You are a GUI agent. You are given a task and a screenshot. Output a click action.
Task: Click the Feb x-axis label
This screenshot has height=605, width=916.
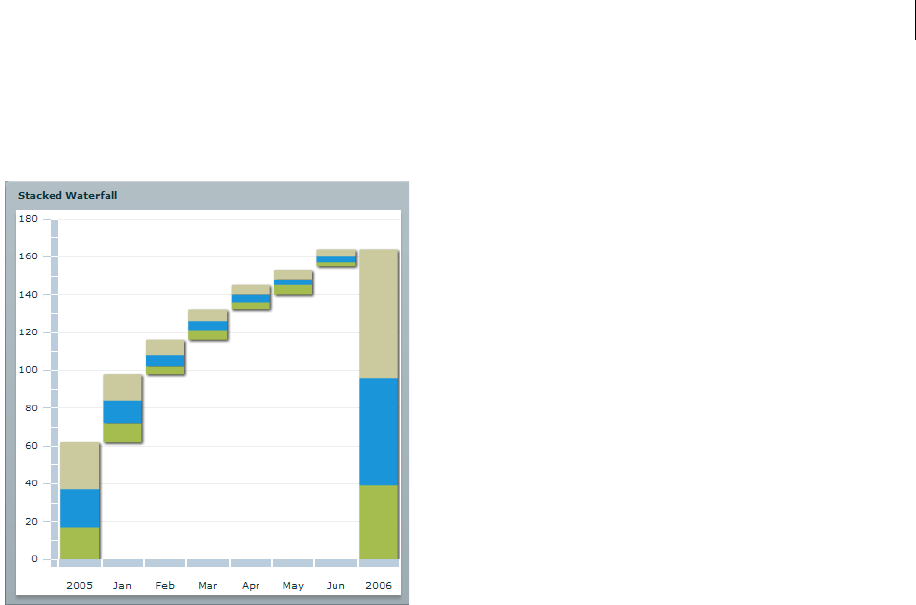165,585
